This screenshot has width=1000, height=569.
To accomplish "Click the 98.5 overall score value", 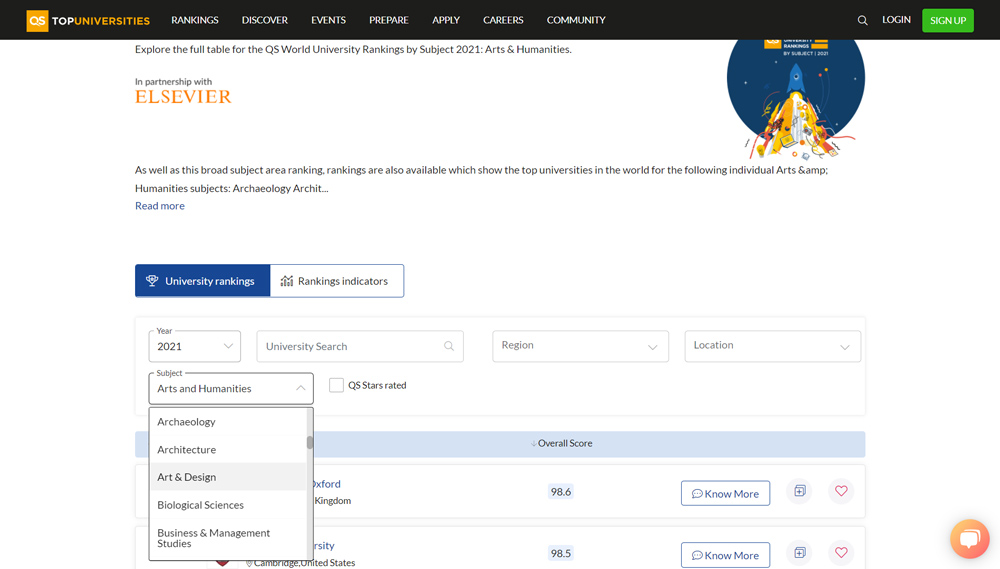I will coord(561,553).
